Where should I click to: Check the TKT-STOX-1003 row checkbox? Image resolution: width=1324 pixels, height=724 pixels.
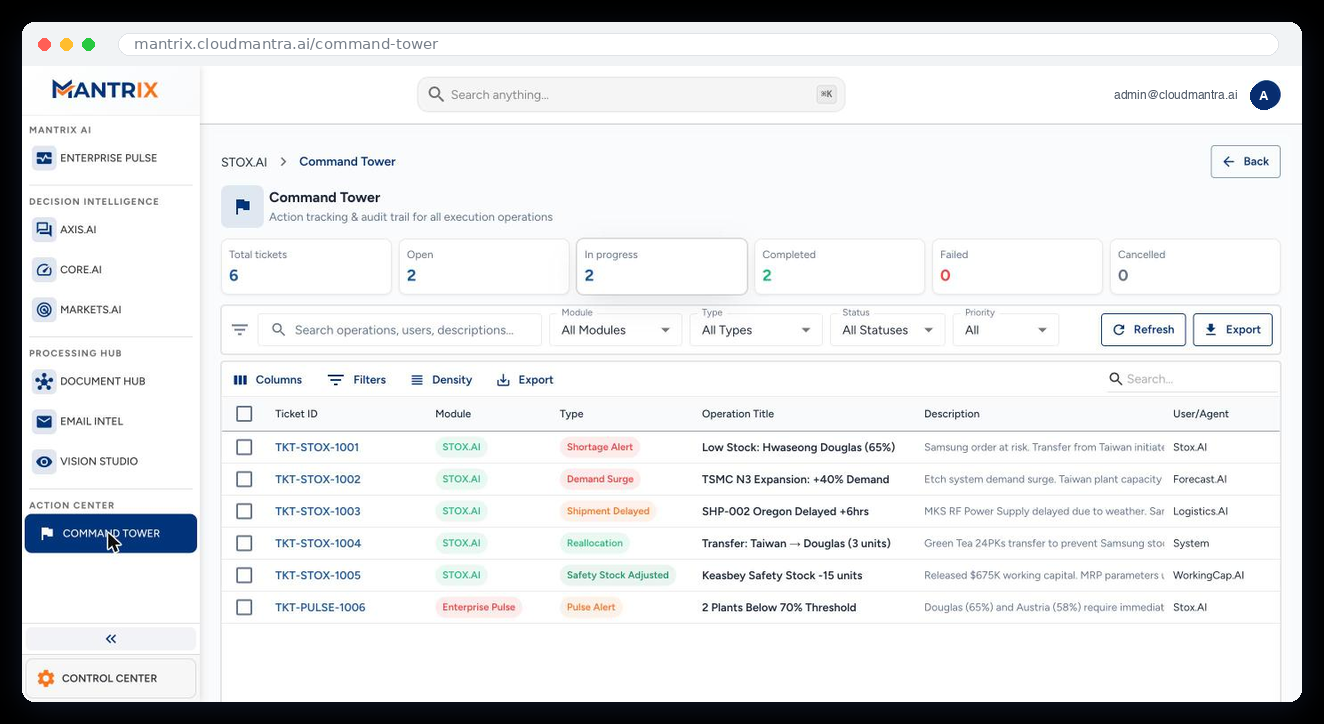click(x=244, y=511)
